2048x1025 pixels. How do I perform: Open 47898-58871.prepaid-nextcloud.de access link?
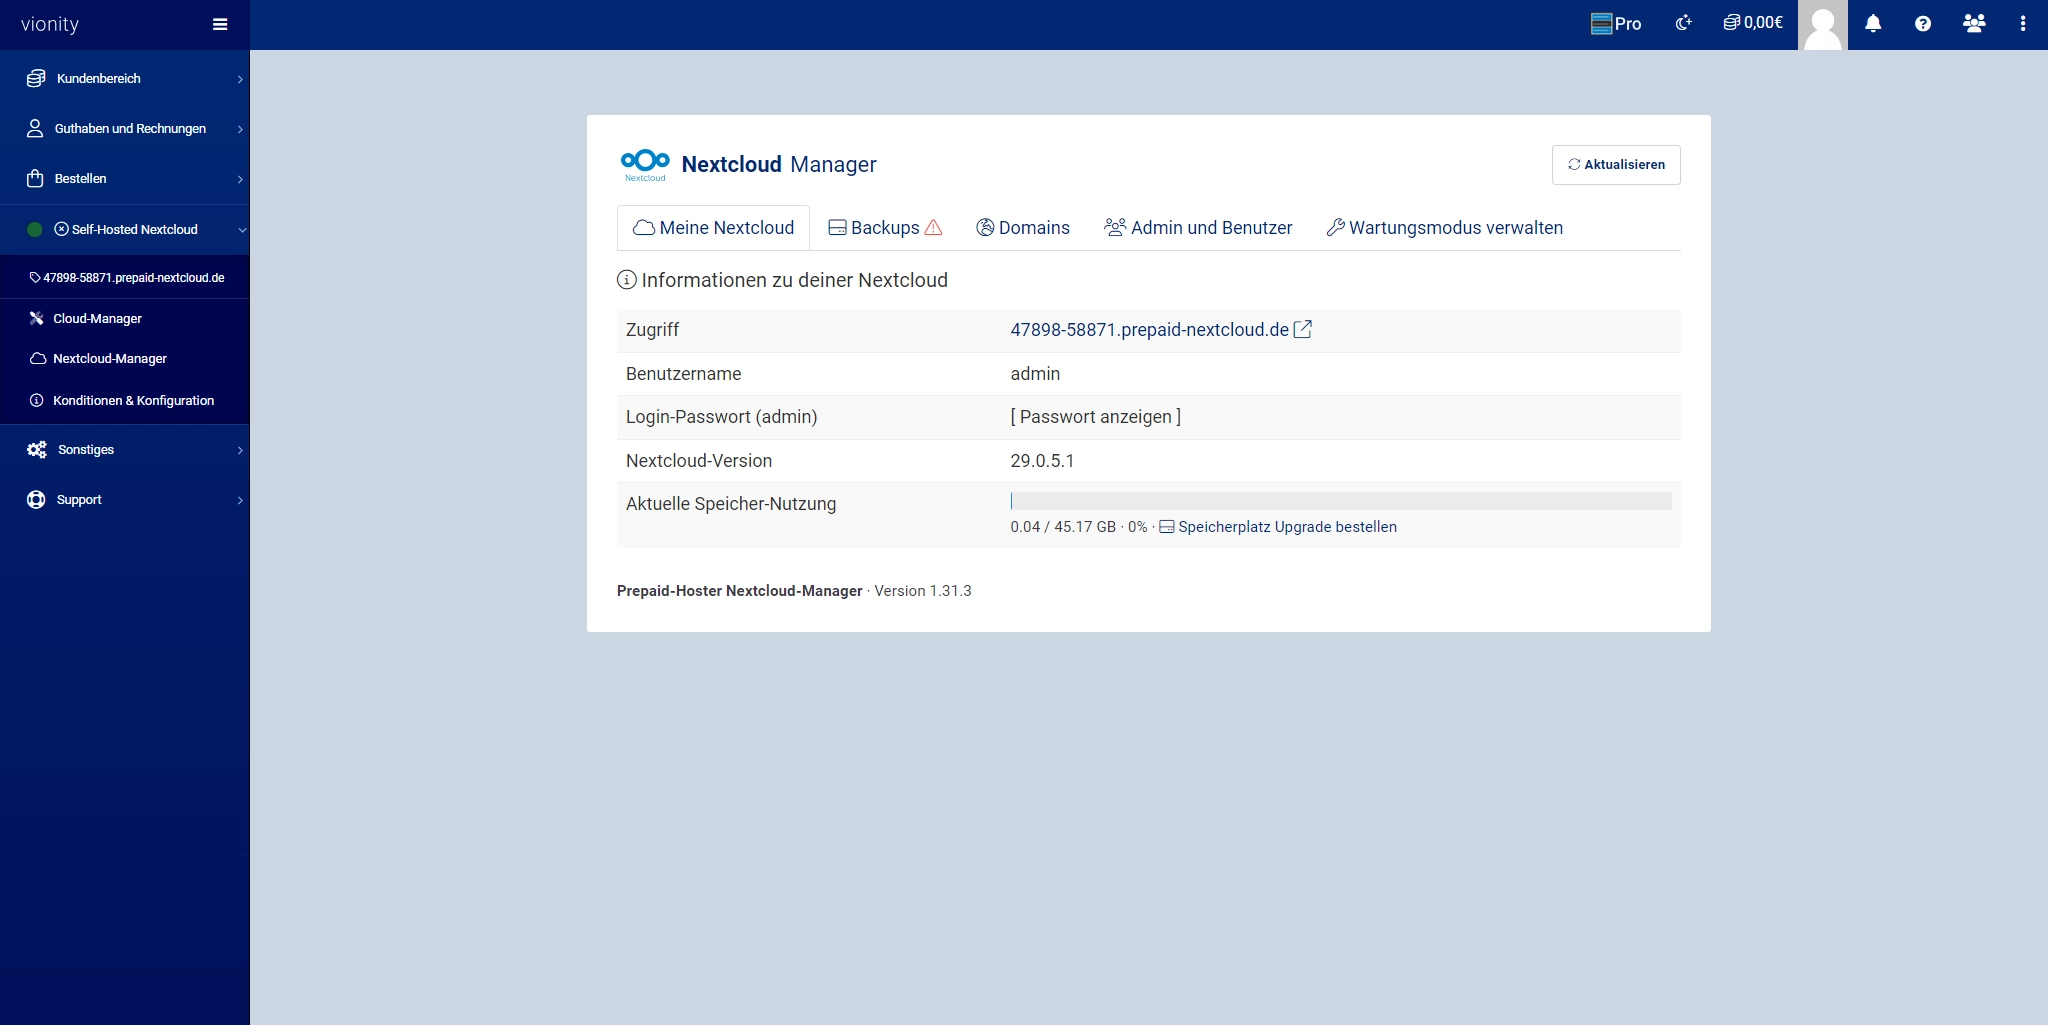click(1149, 330)
